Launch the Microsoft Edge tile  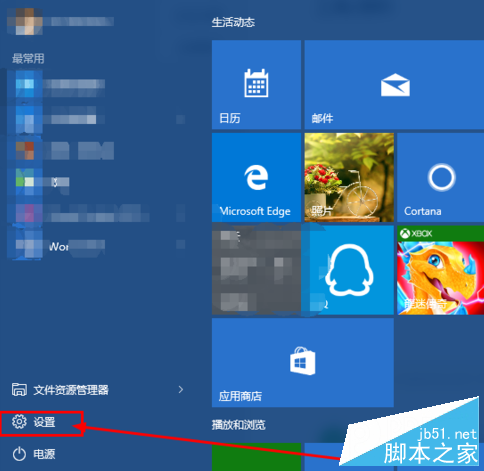pos(256,177)
